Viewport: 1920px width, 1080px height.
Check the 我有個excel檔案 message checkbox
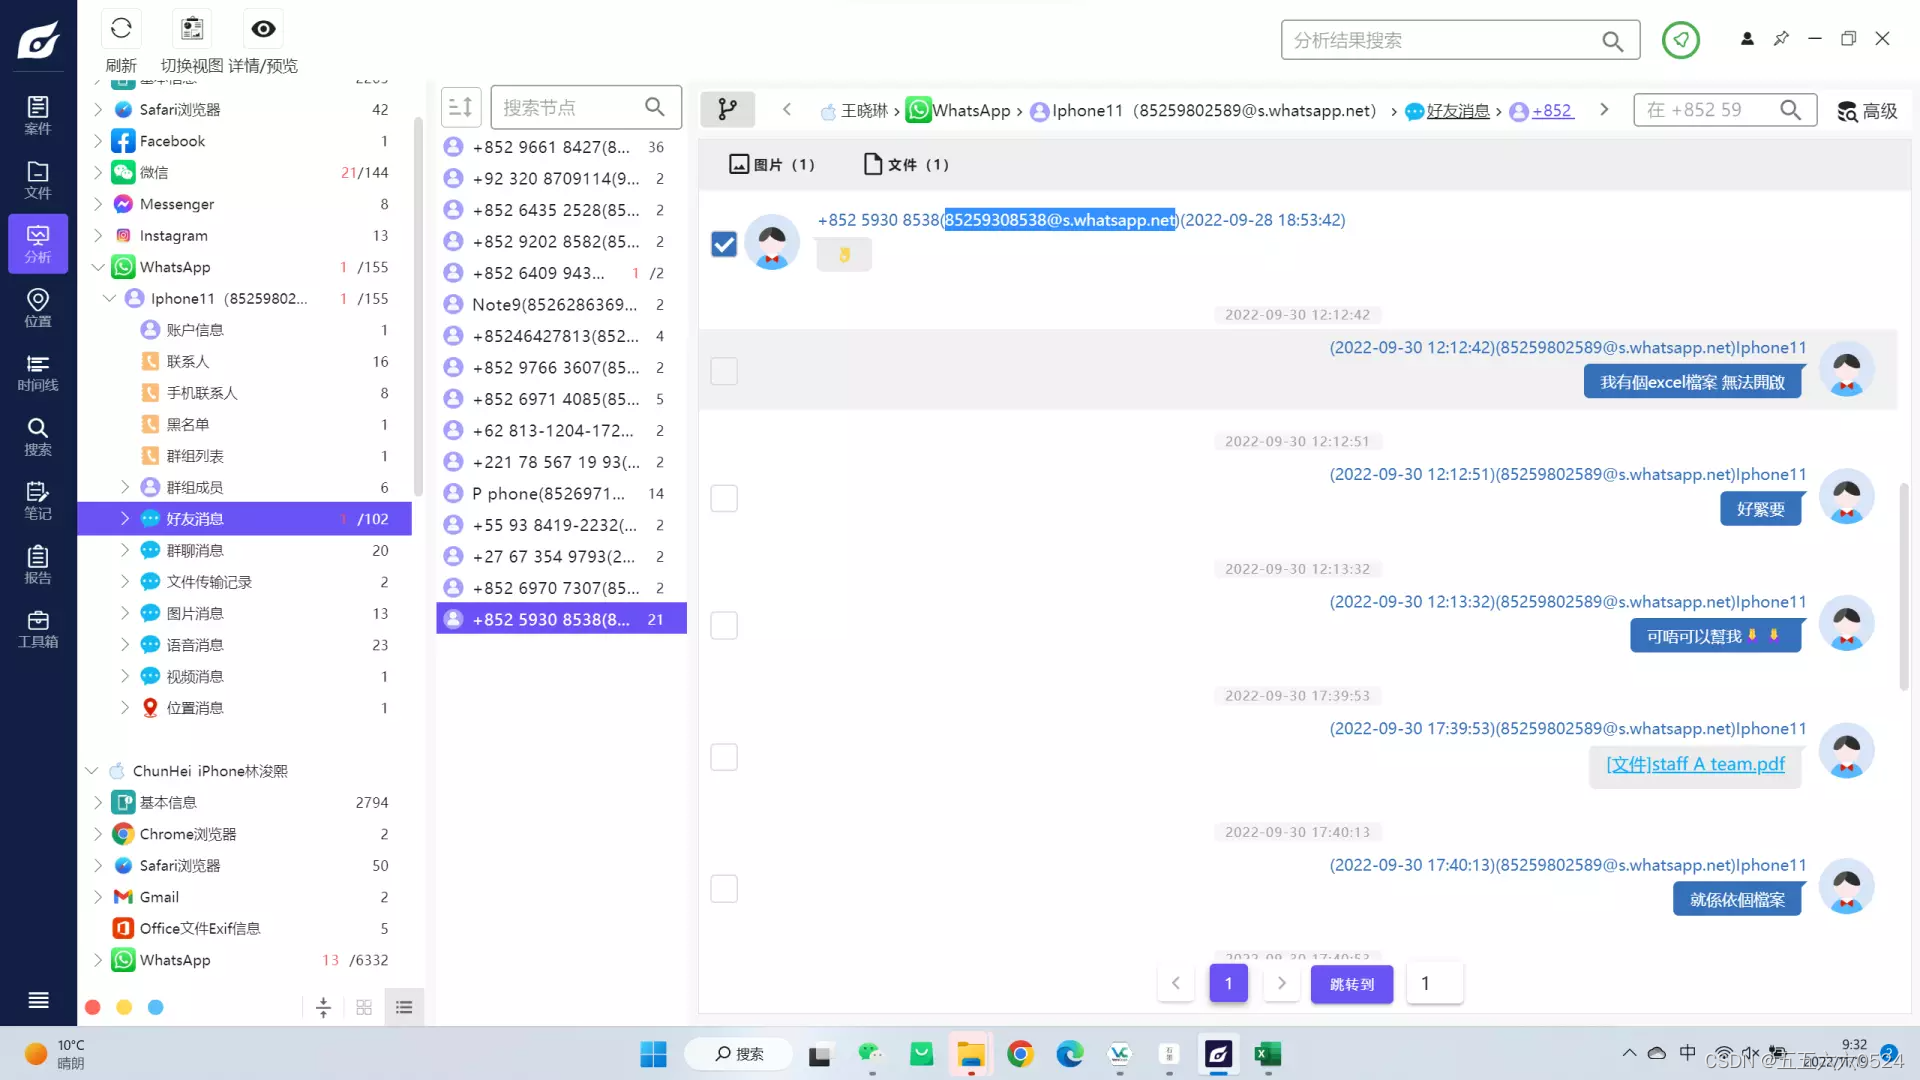(724, 371)
